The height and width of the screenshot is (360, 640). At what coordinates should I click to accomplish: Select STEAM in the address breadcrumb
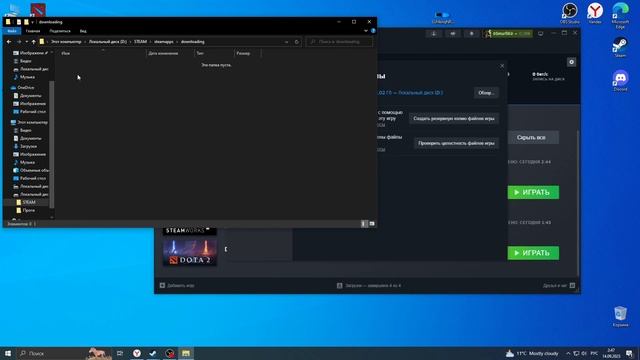[140, 42]
